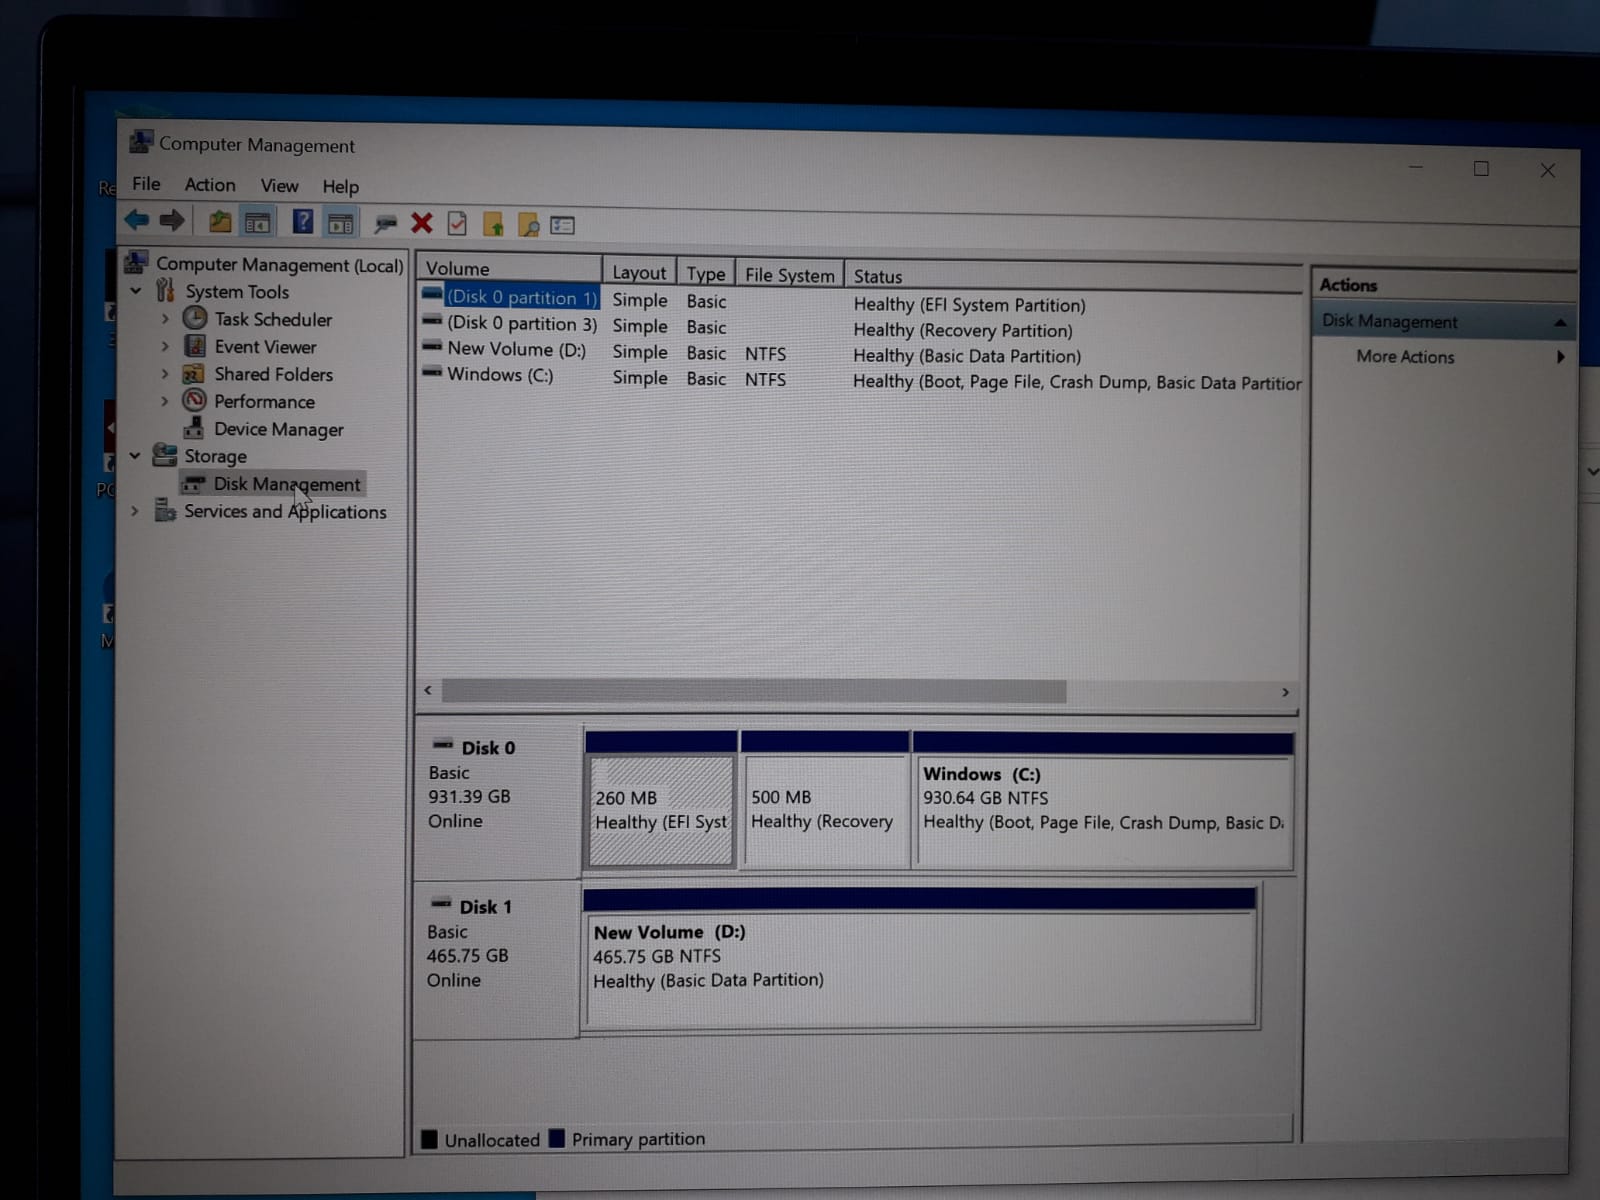
Task: Expand Services and Applications node
Action: 135,511
